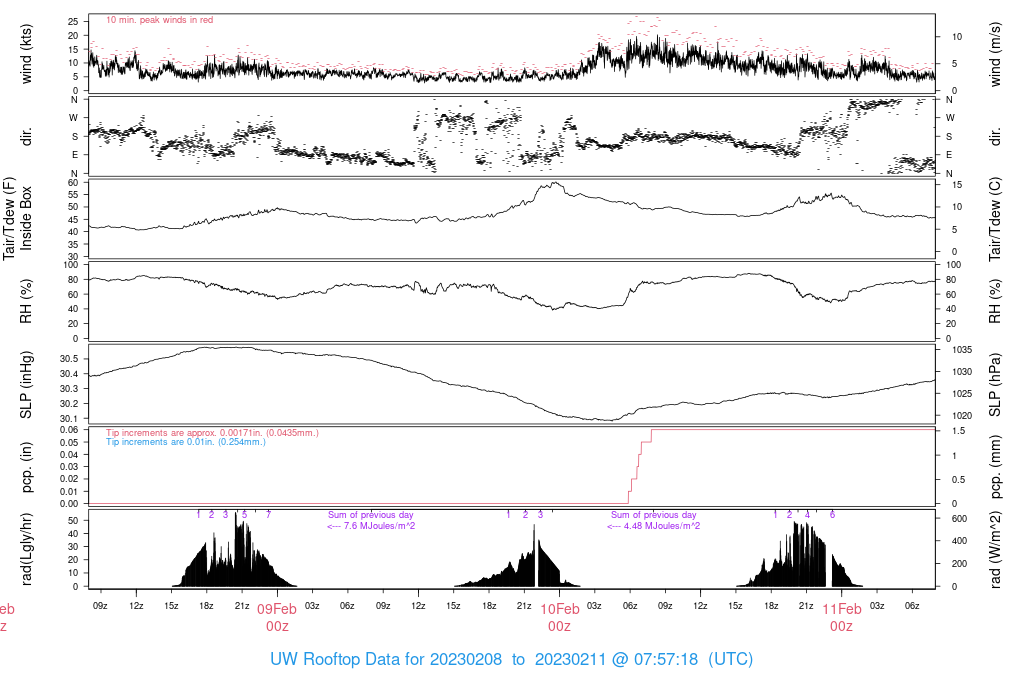Click the 'wind (m/s)' right axis label
Screen dimensions: 1024x700
tap(995, 54)
